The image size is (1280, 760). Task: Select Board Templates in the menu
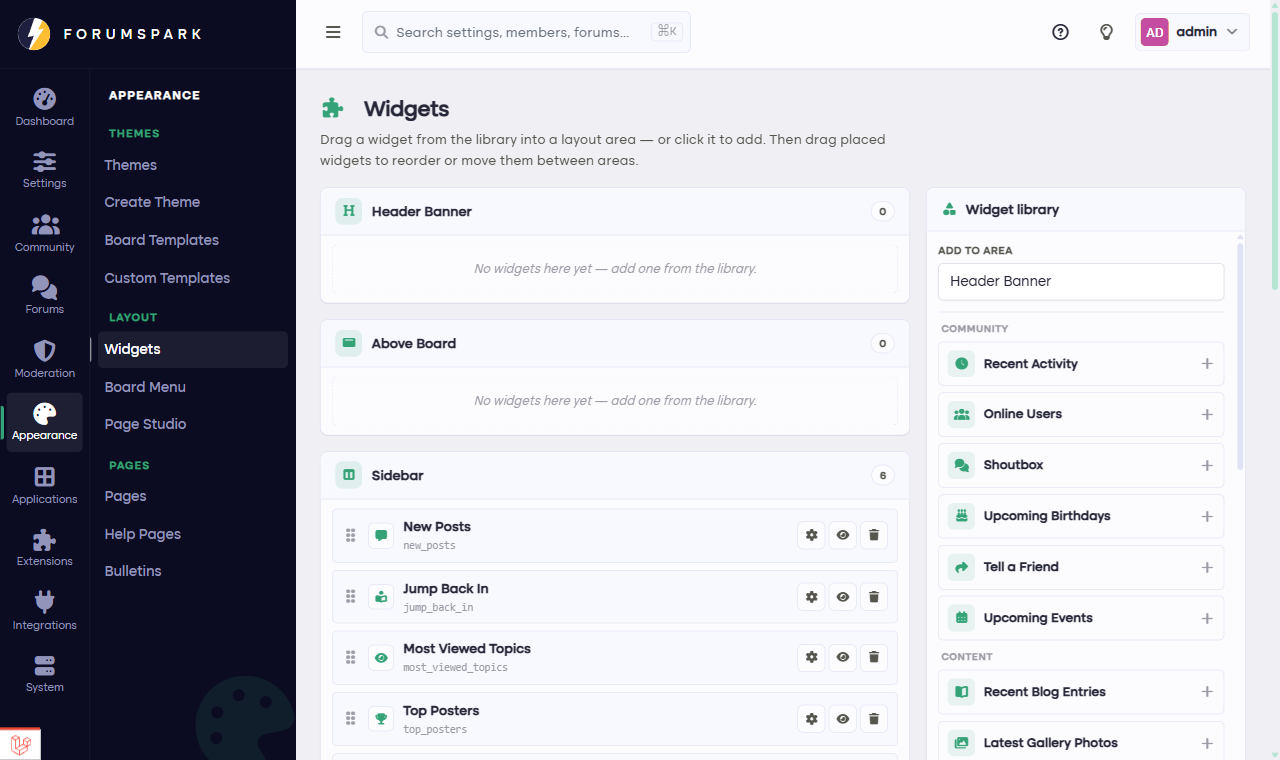(193, 240)
